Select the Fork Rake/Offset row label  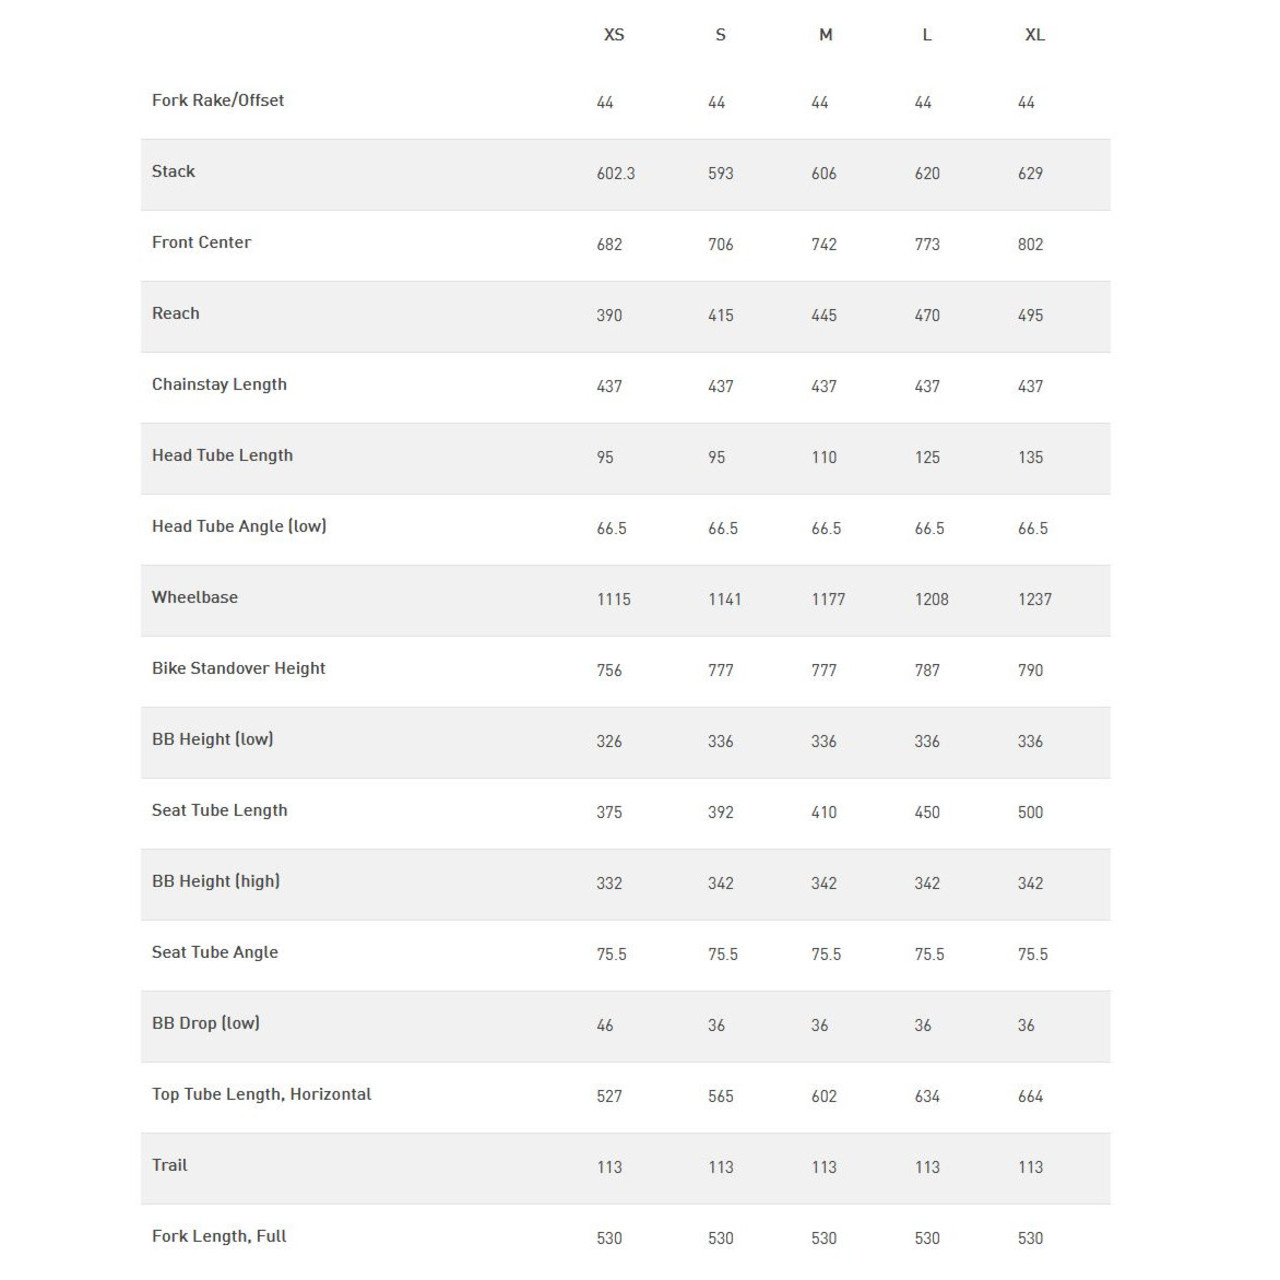218,101
